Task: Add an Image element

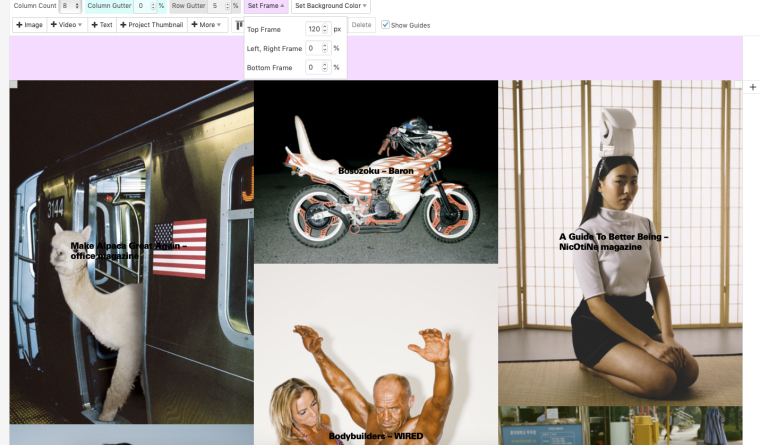Action: coord(30,25)
